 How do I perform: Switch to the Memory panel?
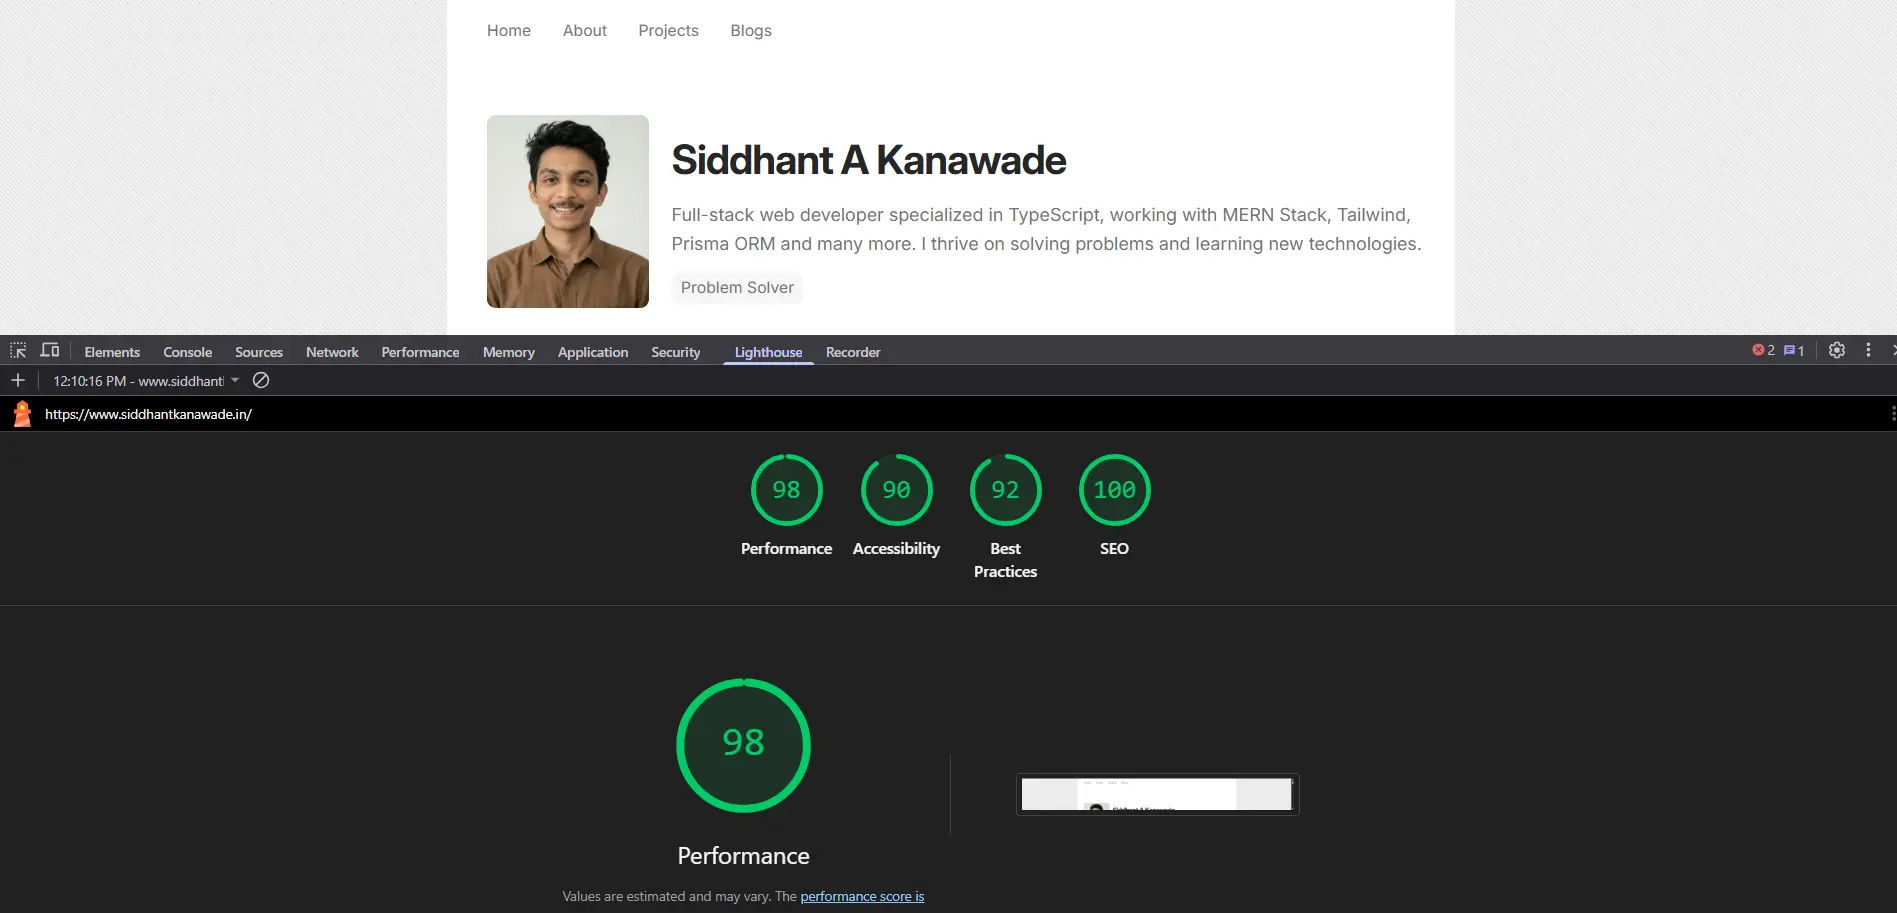[x=508, y=352]
